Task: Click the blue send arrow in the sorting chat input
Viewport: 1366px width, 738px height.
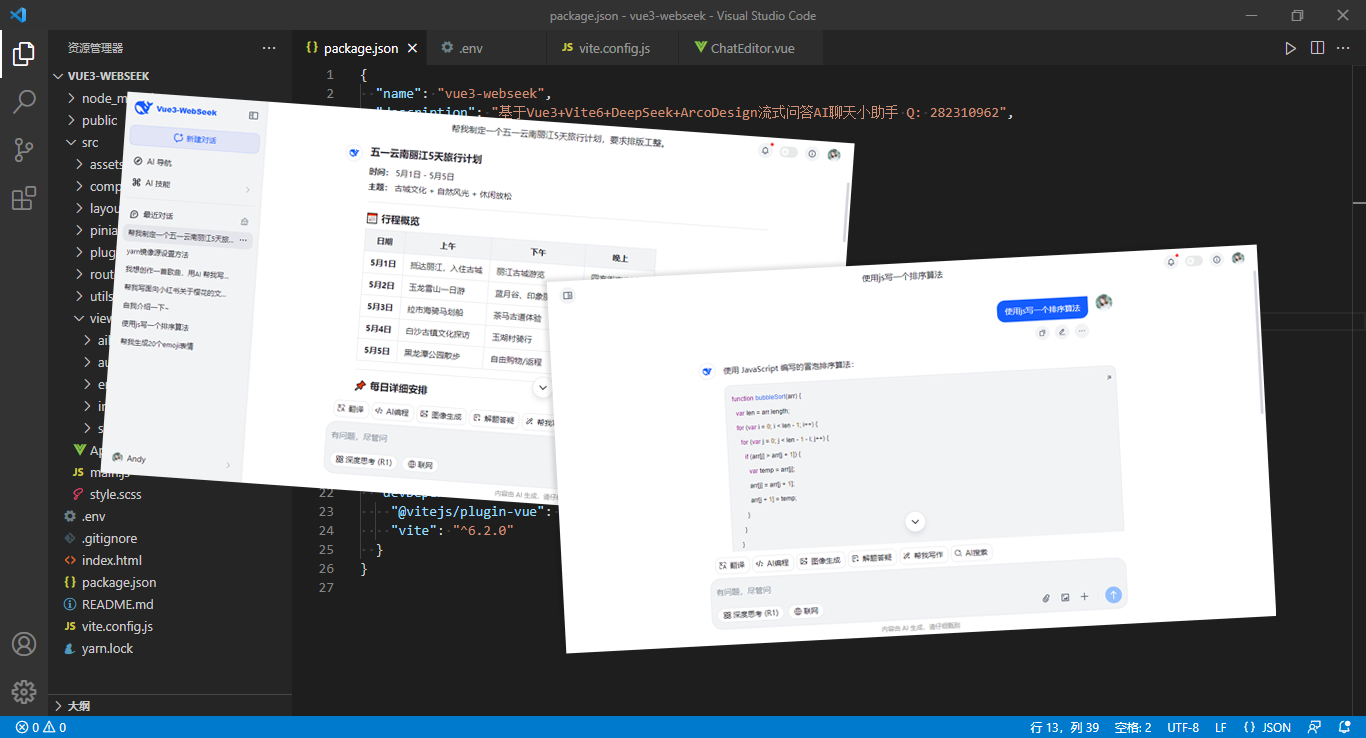Action: pyautogui.click(x=1113, y=595)
